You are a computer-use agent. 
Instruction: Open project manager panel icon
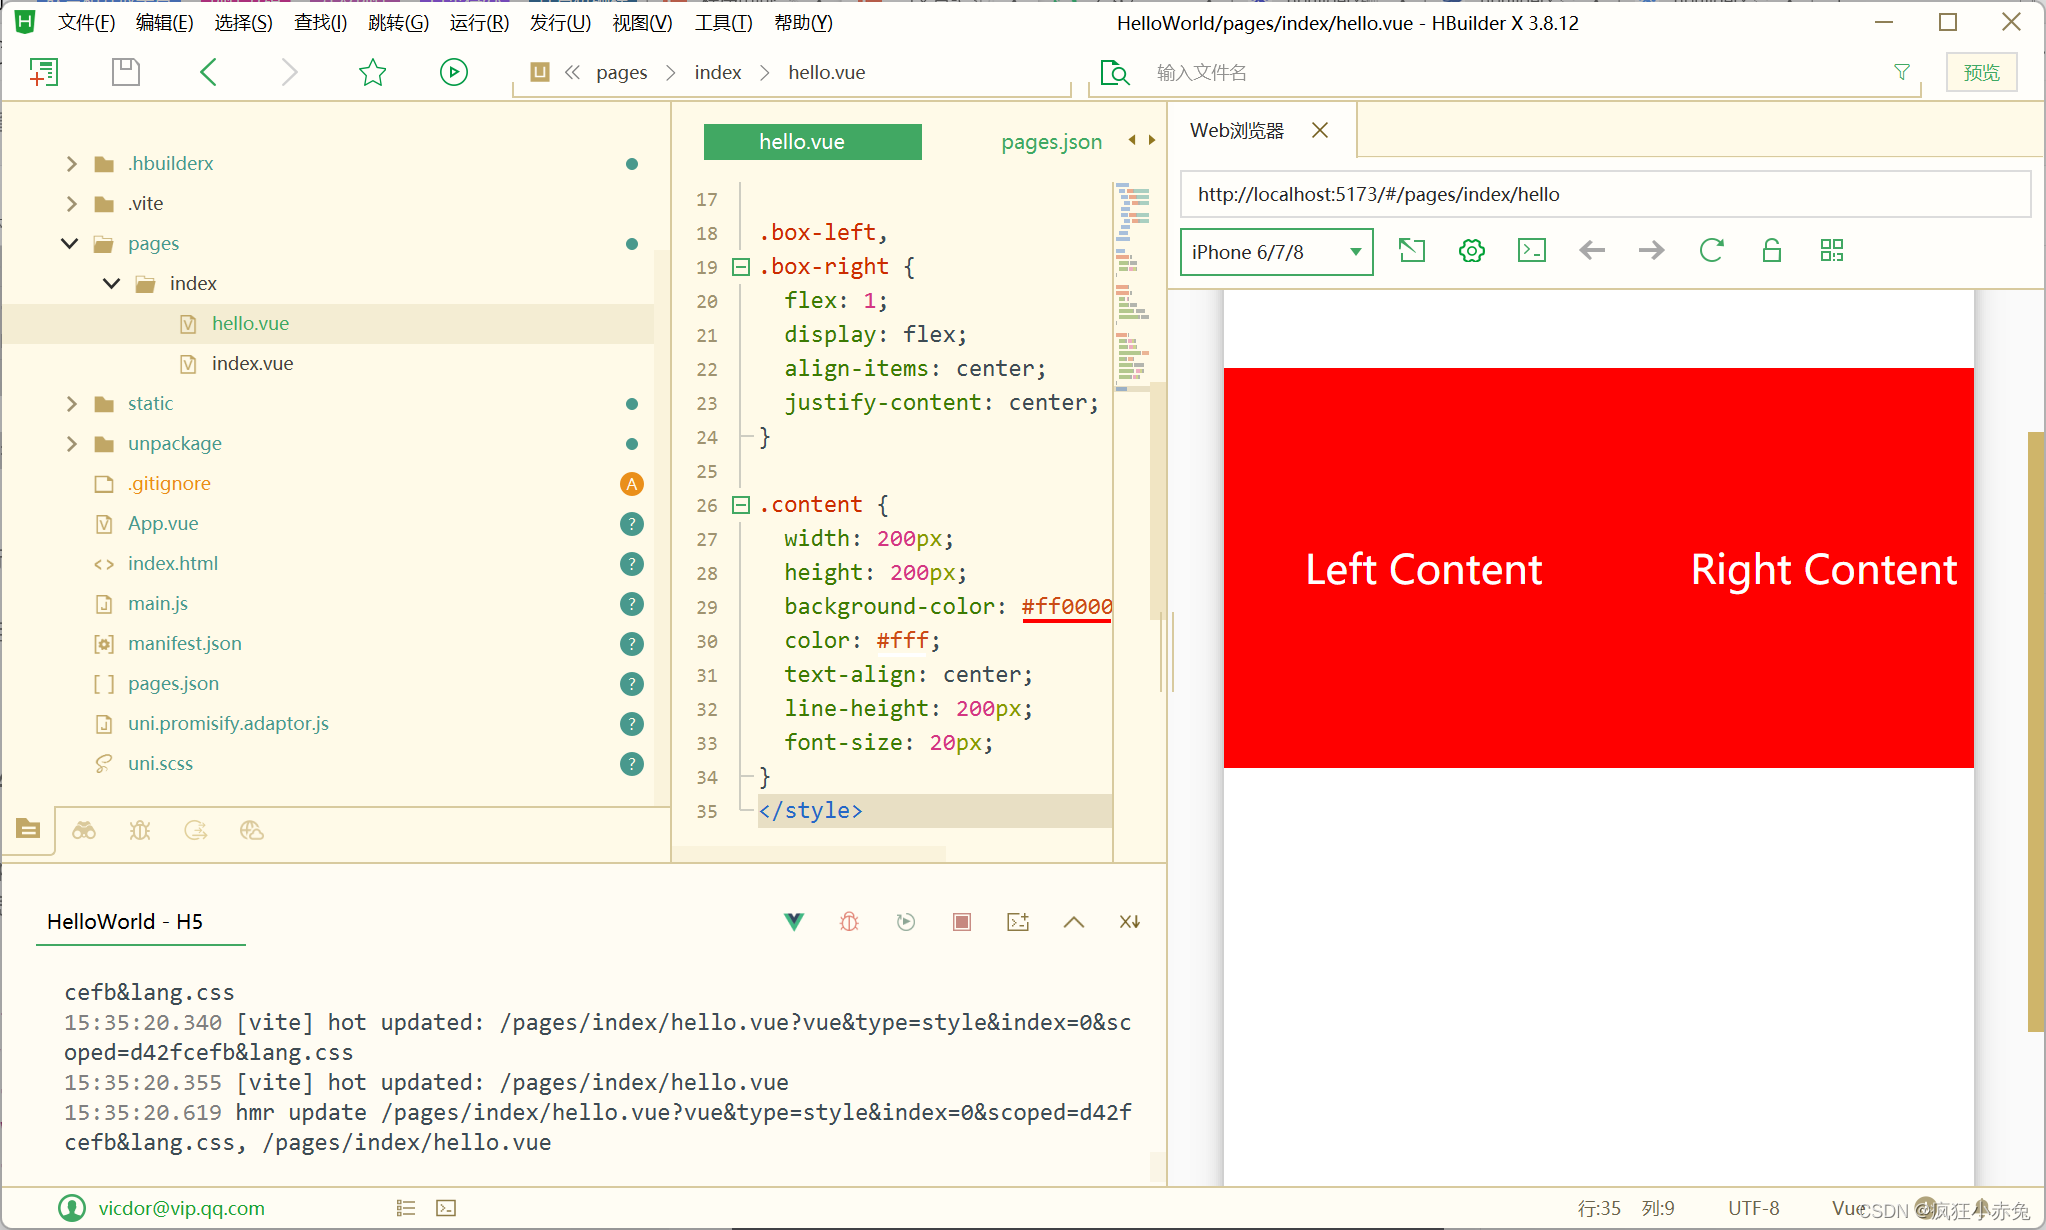click(28, 829)
